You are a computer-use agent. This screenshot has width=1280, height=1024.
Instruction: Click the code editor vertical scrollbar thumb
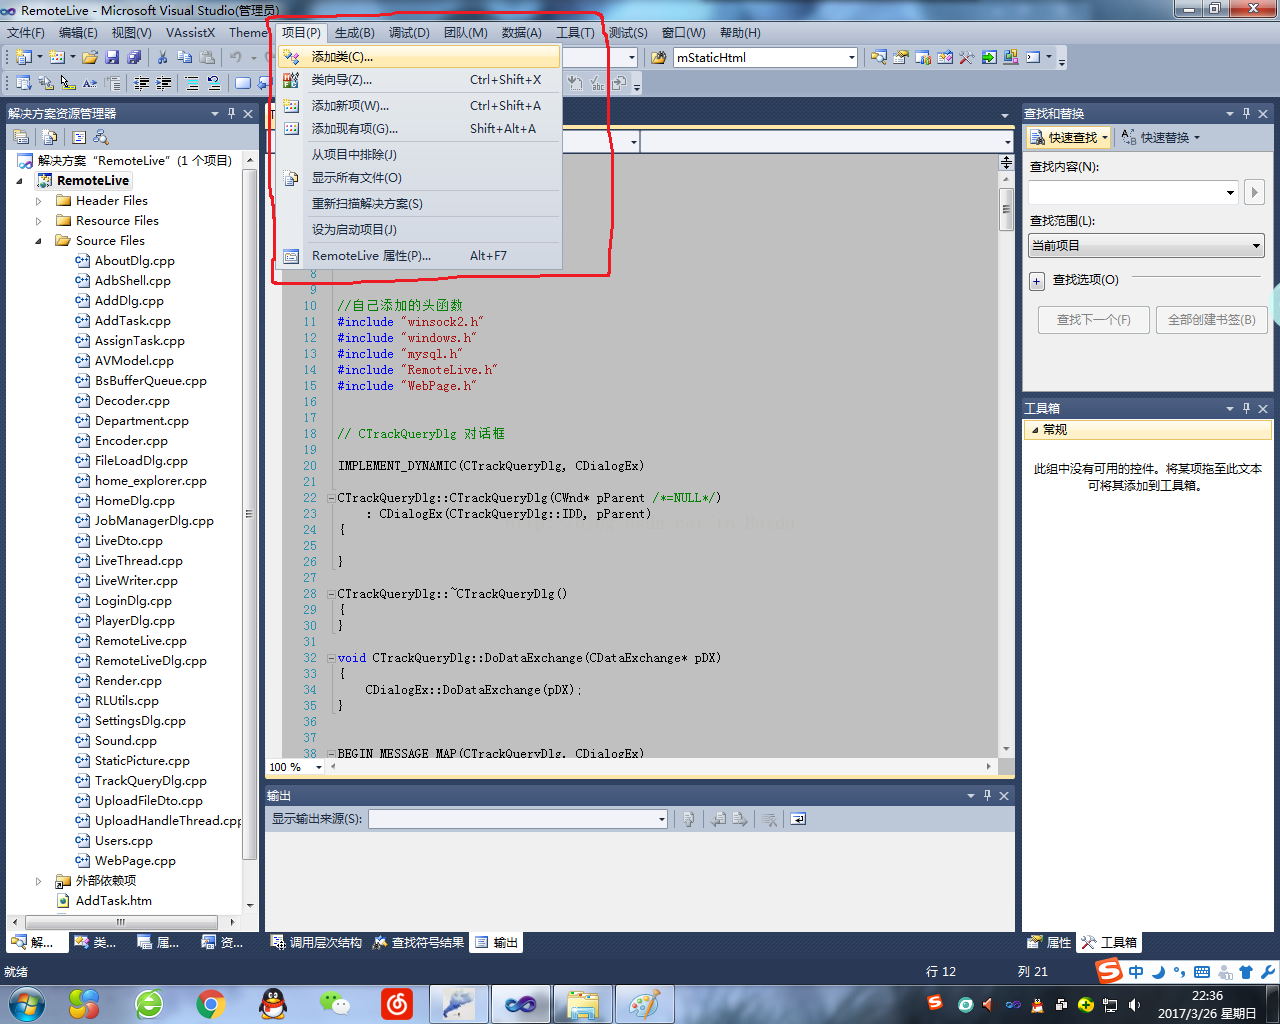tap(1006, 209)
